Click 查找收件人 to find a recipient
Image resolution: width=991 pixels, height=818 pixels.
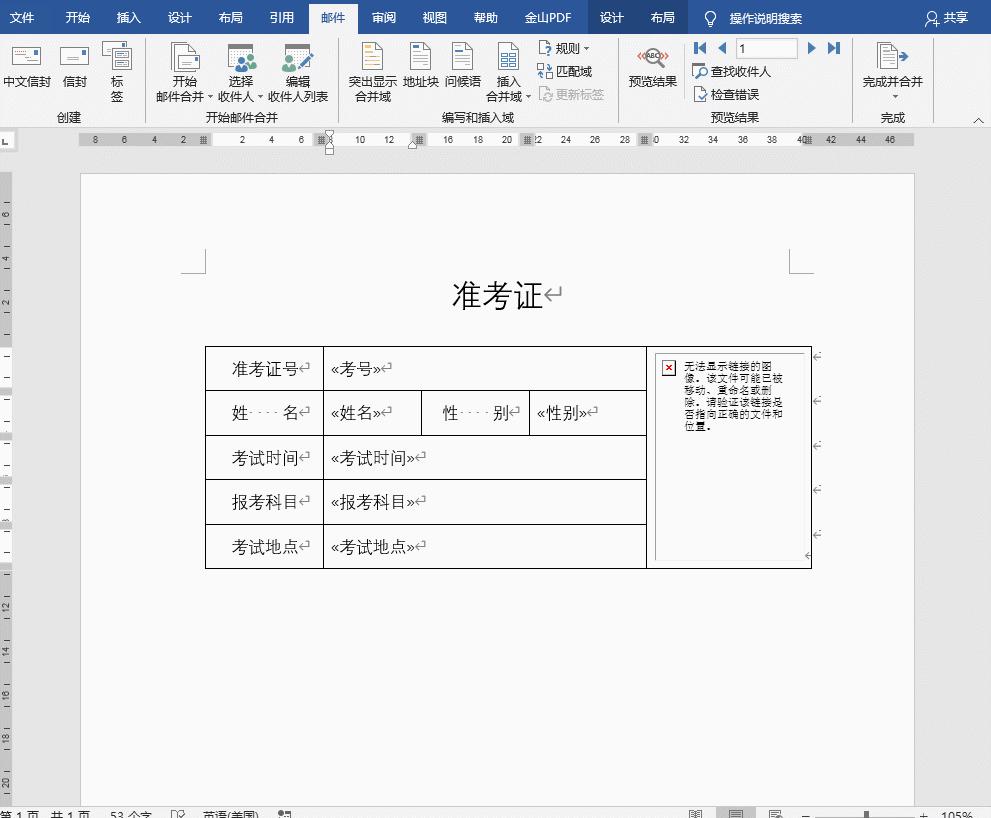[732, 71]
